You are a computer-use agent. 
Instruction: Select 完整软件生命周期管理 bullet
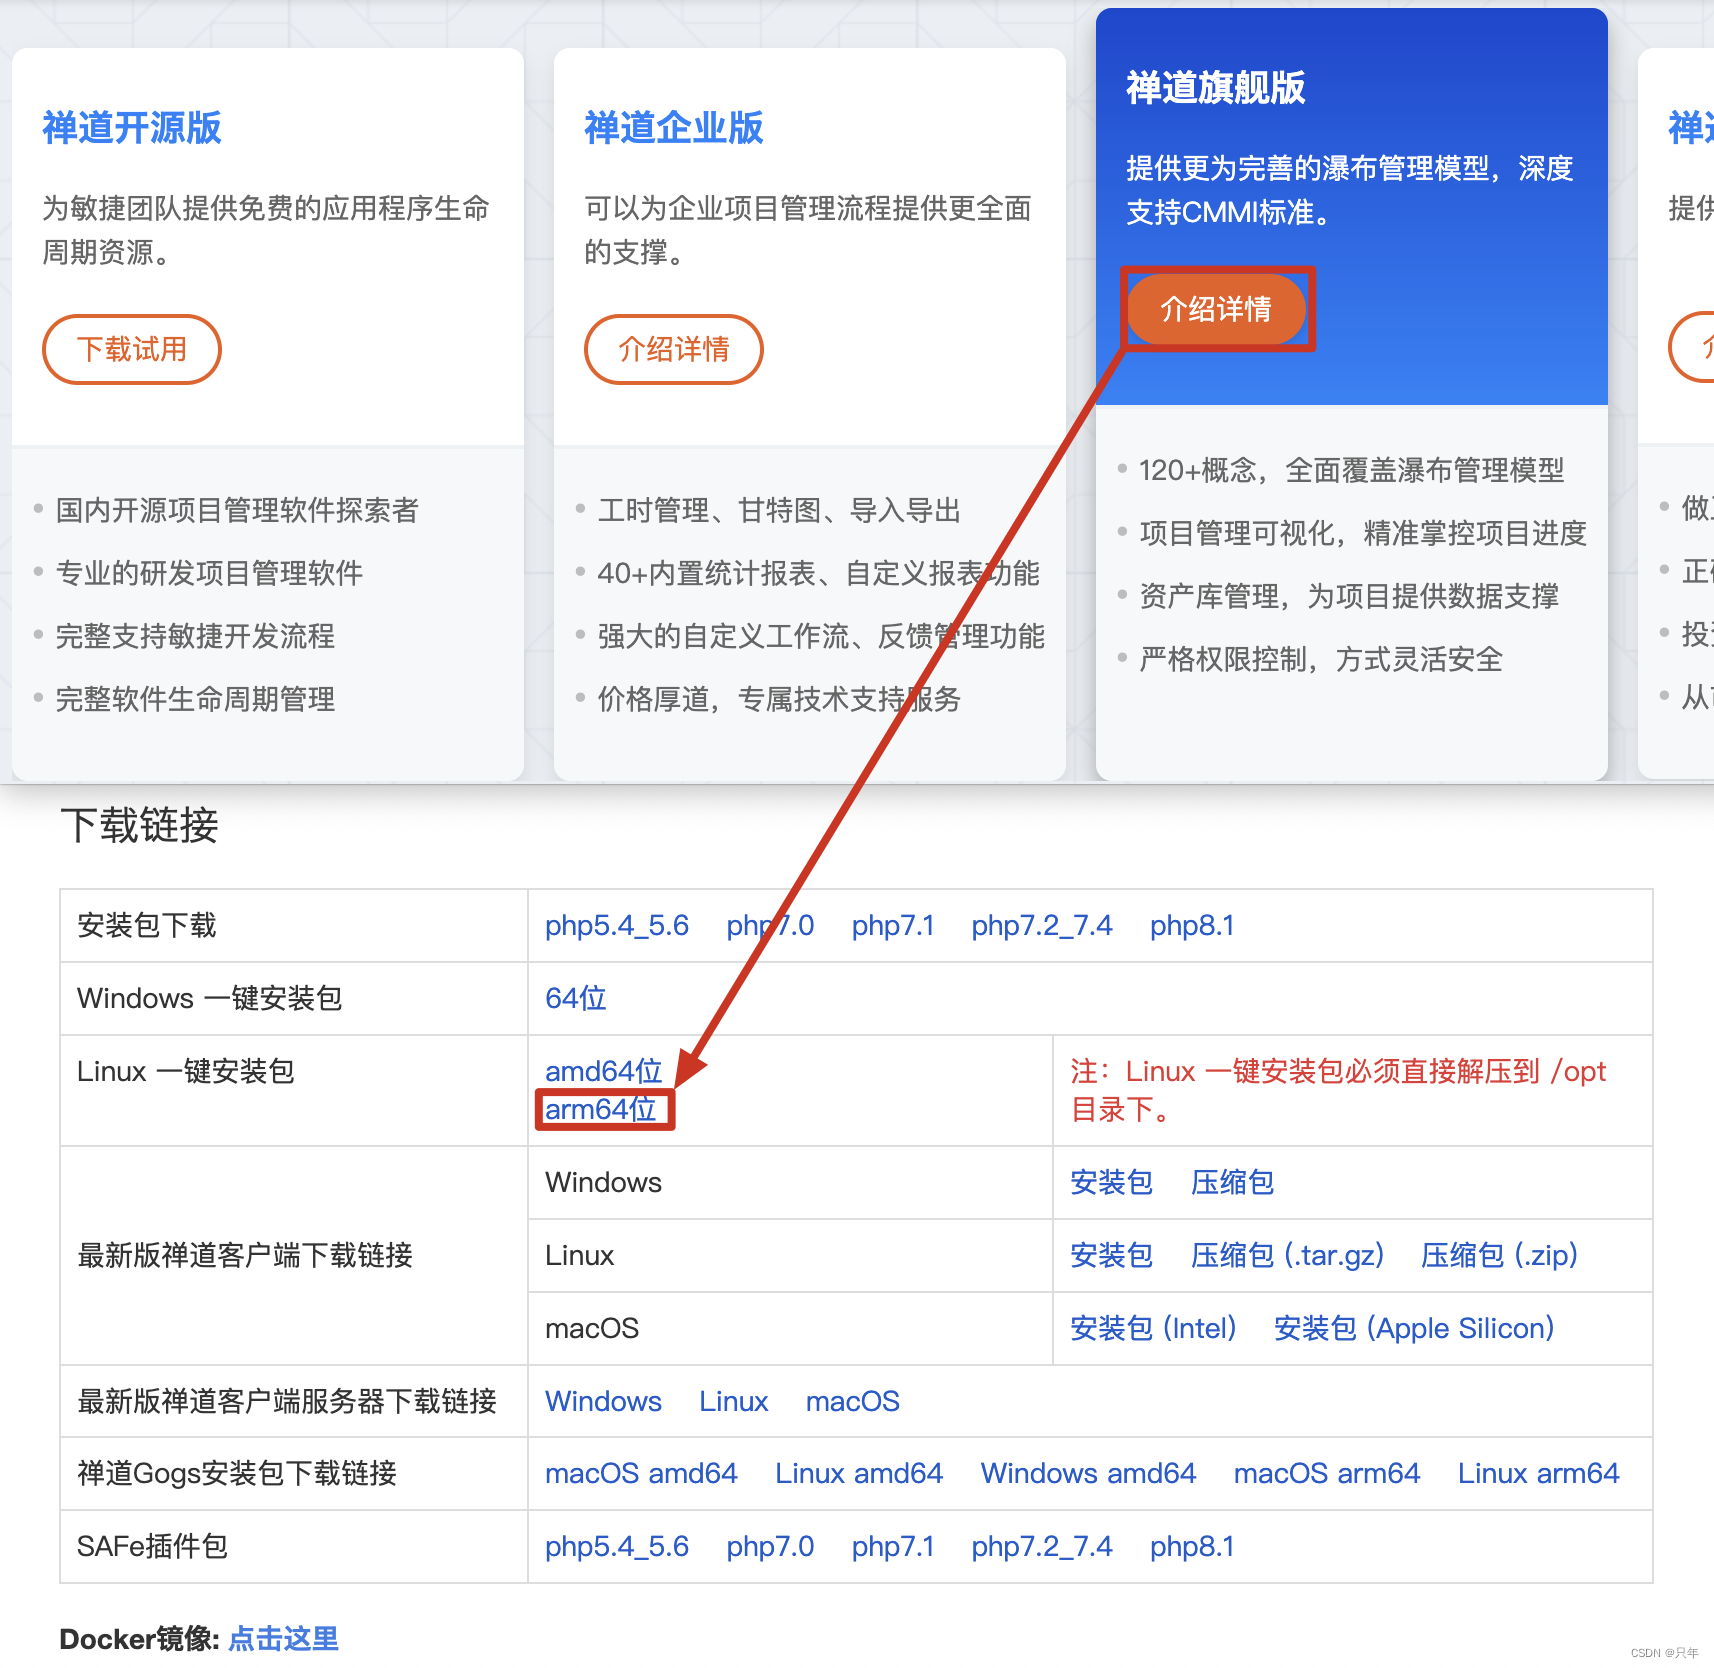pyautogui.click(x=195, y=699)
